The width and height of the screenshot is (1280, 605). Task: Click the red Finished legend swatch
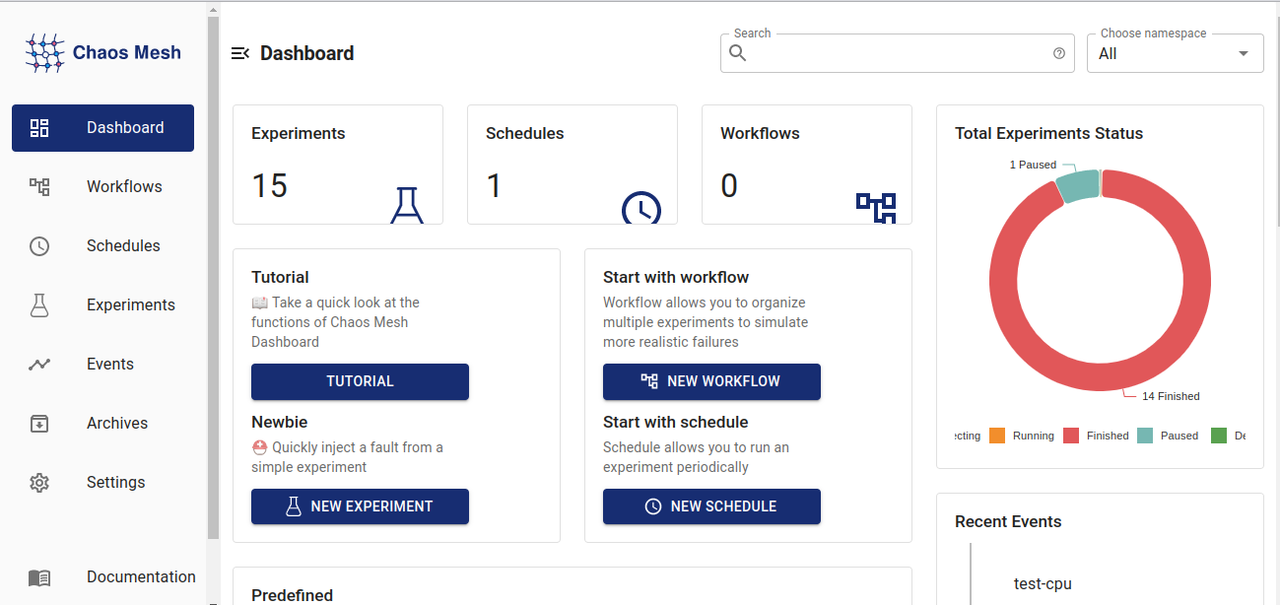point(1071,436)
